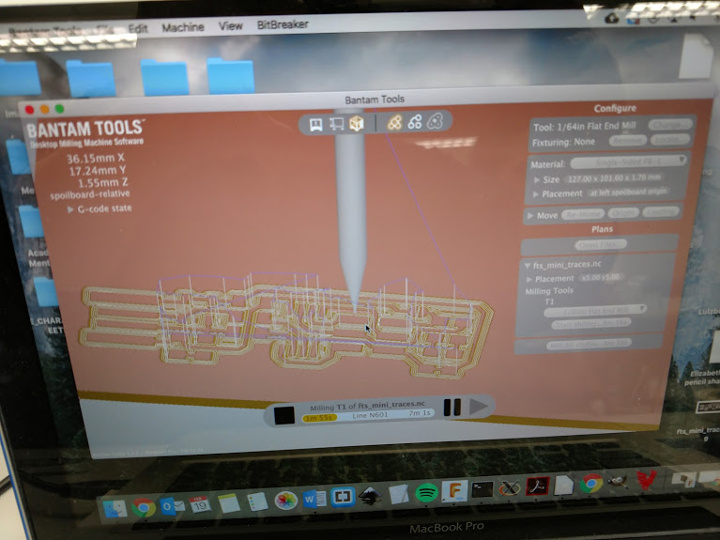720x540 pixels.
Task: Click the Locate fixturing button
Action: [671, 140]
